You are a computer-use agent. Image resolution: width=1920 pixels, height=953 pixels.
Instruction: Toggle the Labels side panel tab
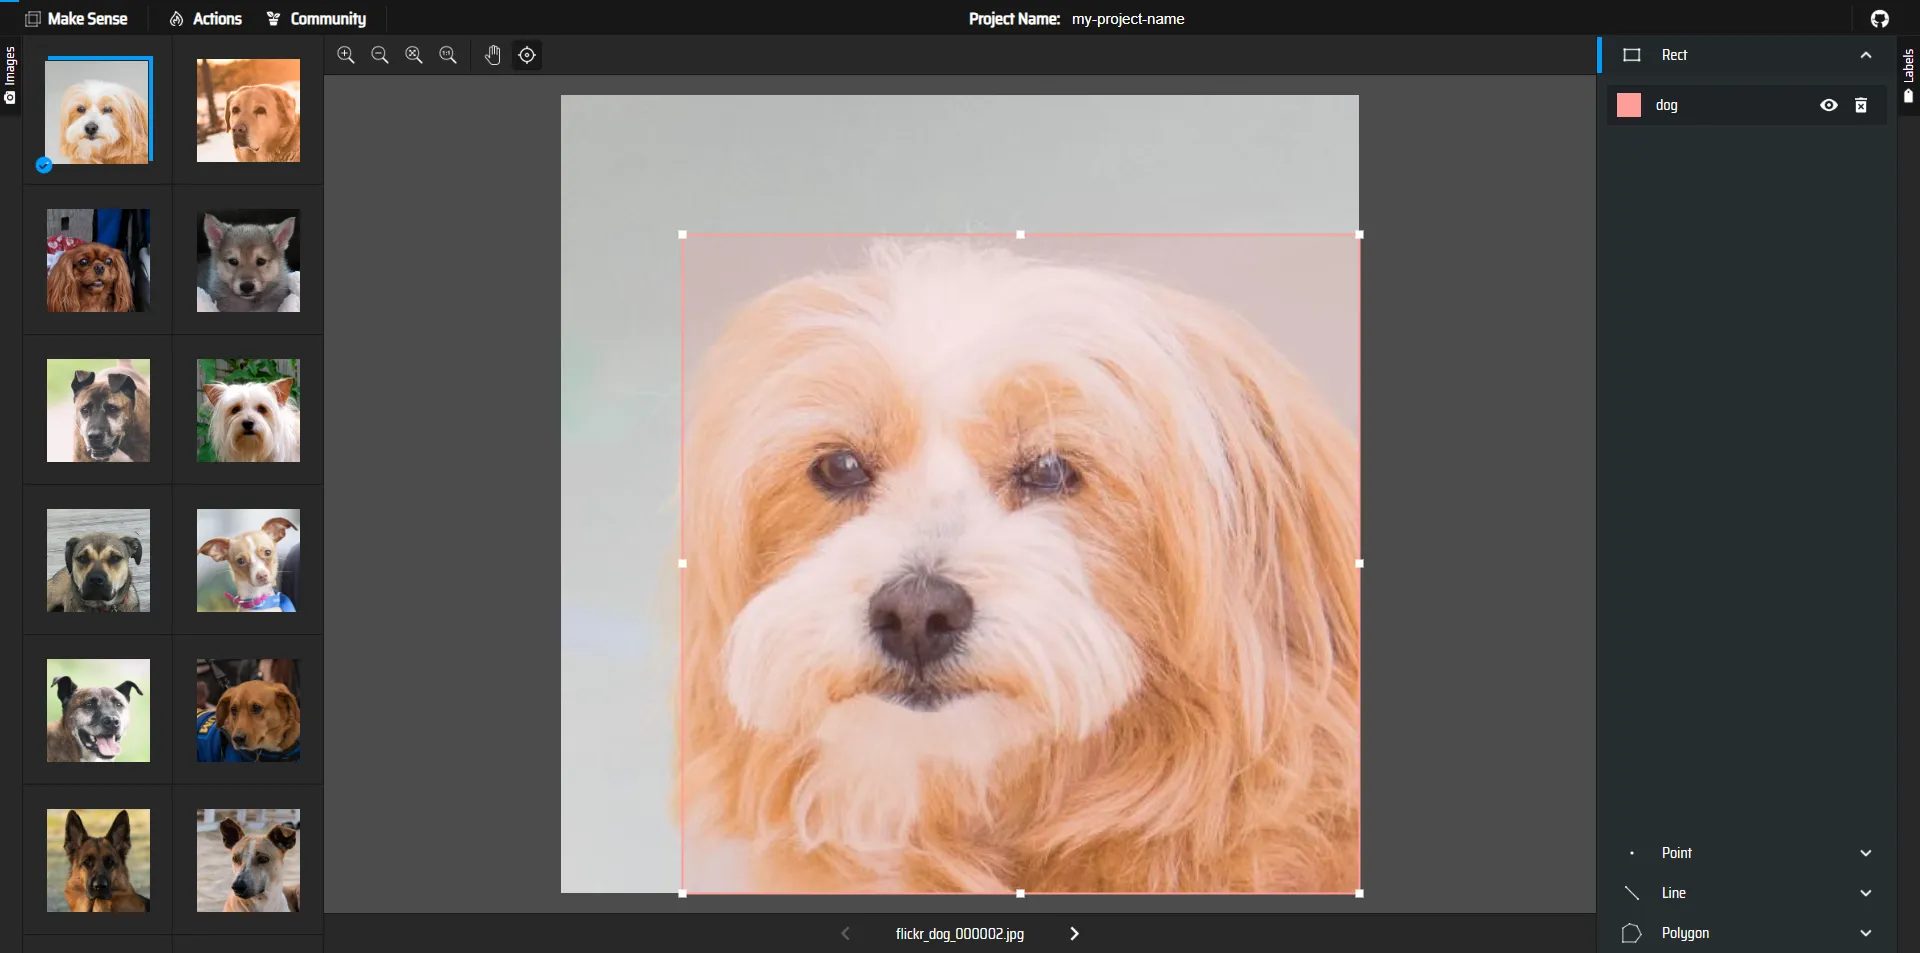(1909, 78)
